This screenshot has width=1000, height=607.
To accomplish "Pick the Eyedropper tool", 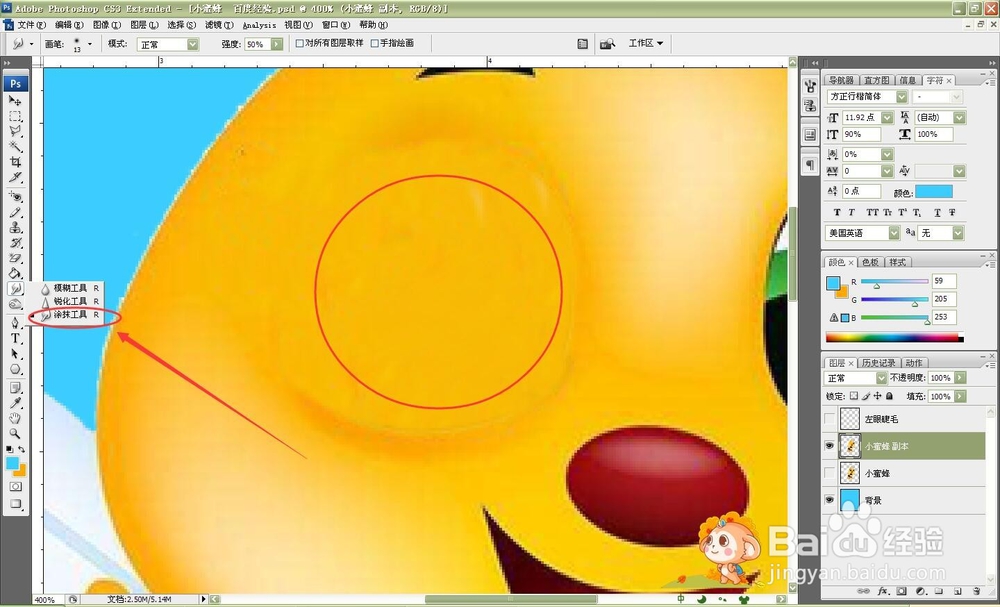I will 15,403.
